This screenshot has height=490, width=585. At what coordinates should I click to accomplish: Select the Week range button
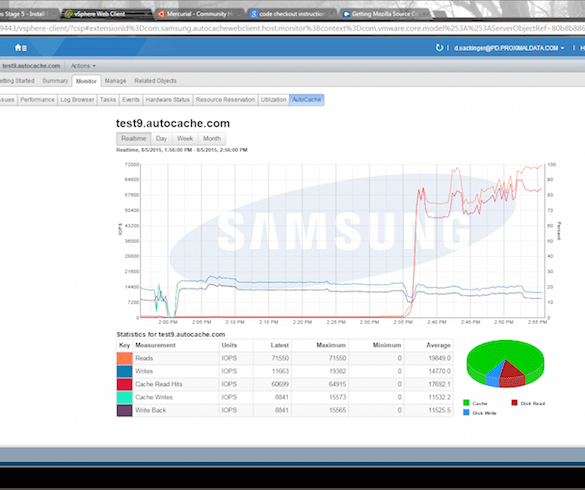coord(185,138)
